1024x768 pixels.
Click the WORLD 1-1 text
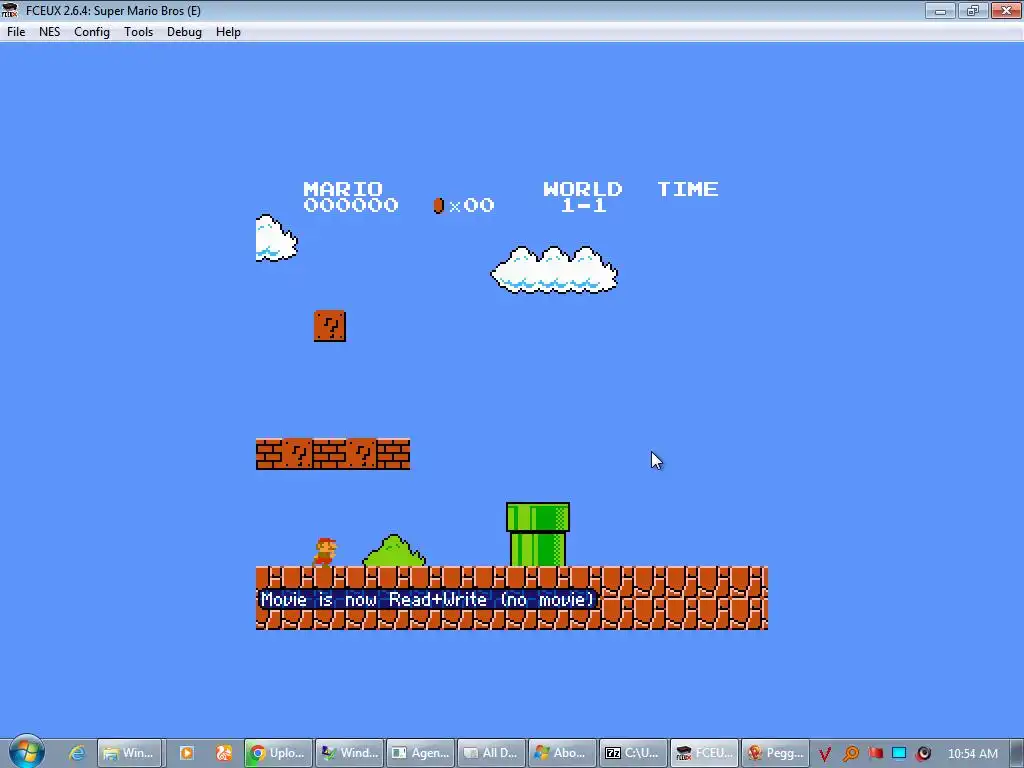[583, 197]
